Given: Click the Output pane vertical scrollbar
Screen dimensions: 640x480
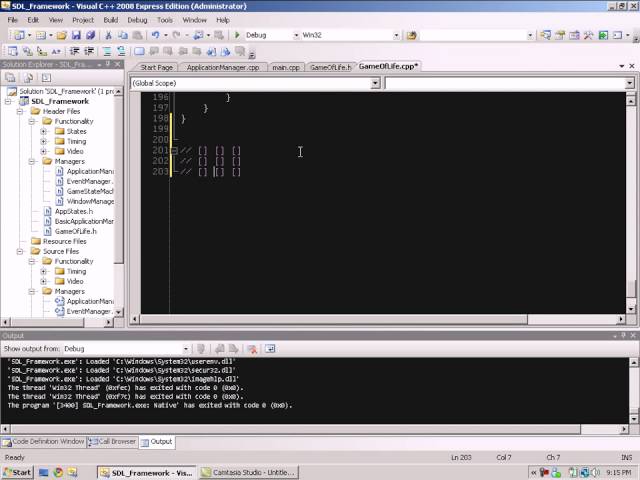Looking at the screenshot, I should click(634, 390).
